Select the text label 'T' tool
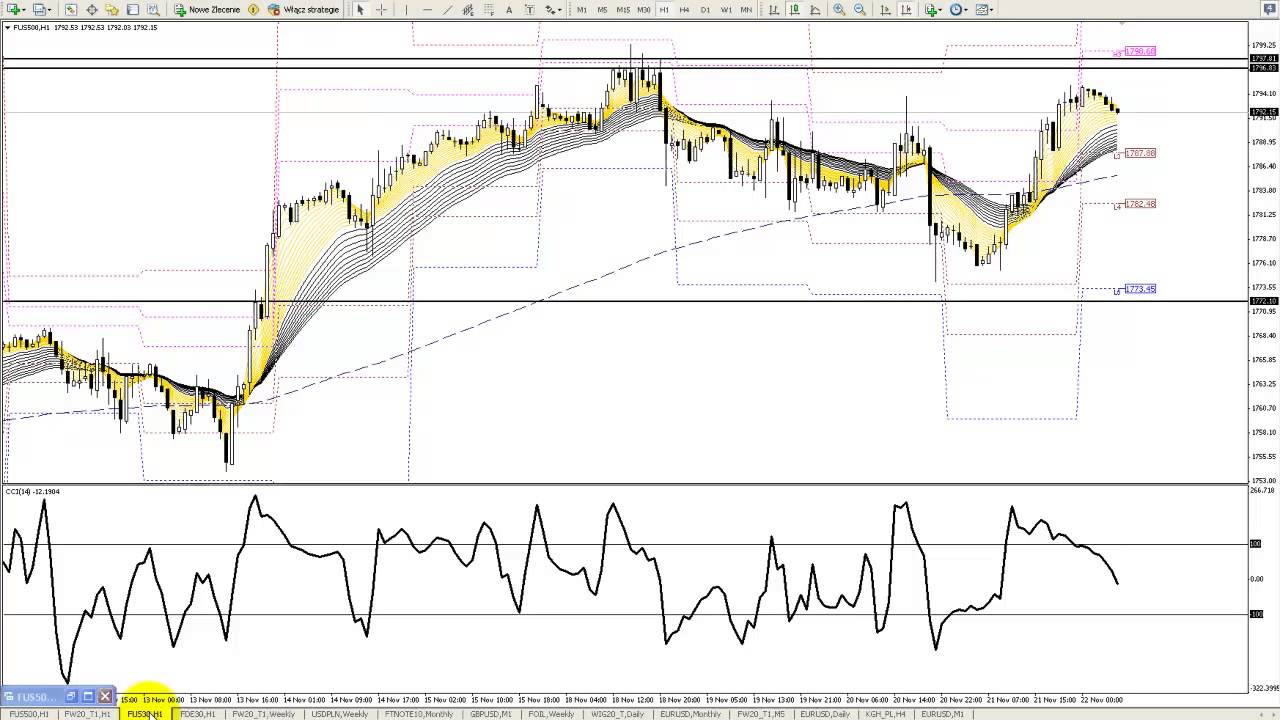This screenshot has width=1280, height=720. [529, 9]
